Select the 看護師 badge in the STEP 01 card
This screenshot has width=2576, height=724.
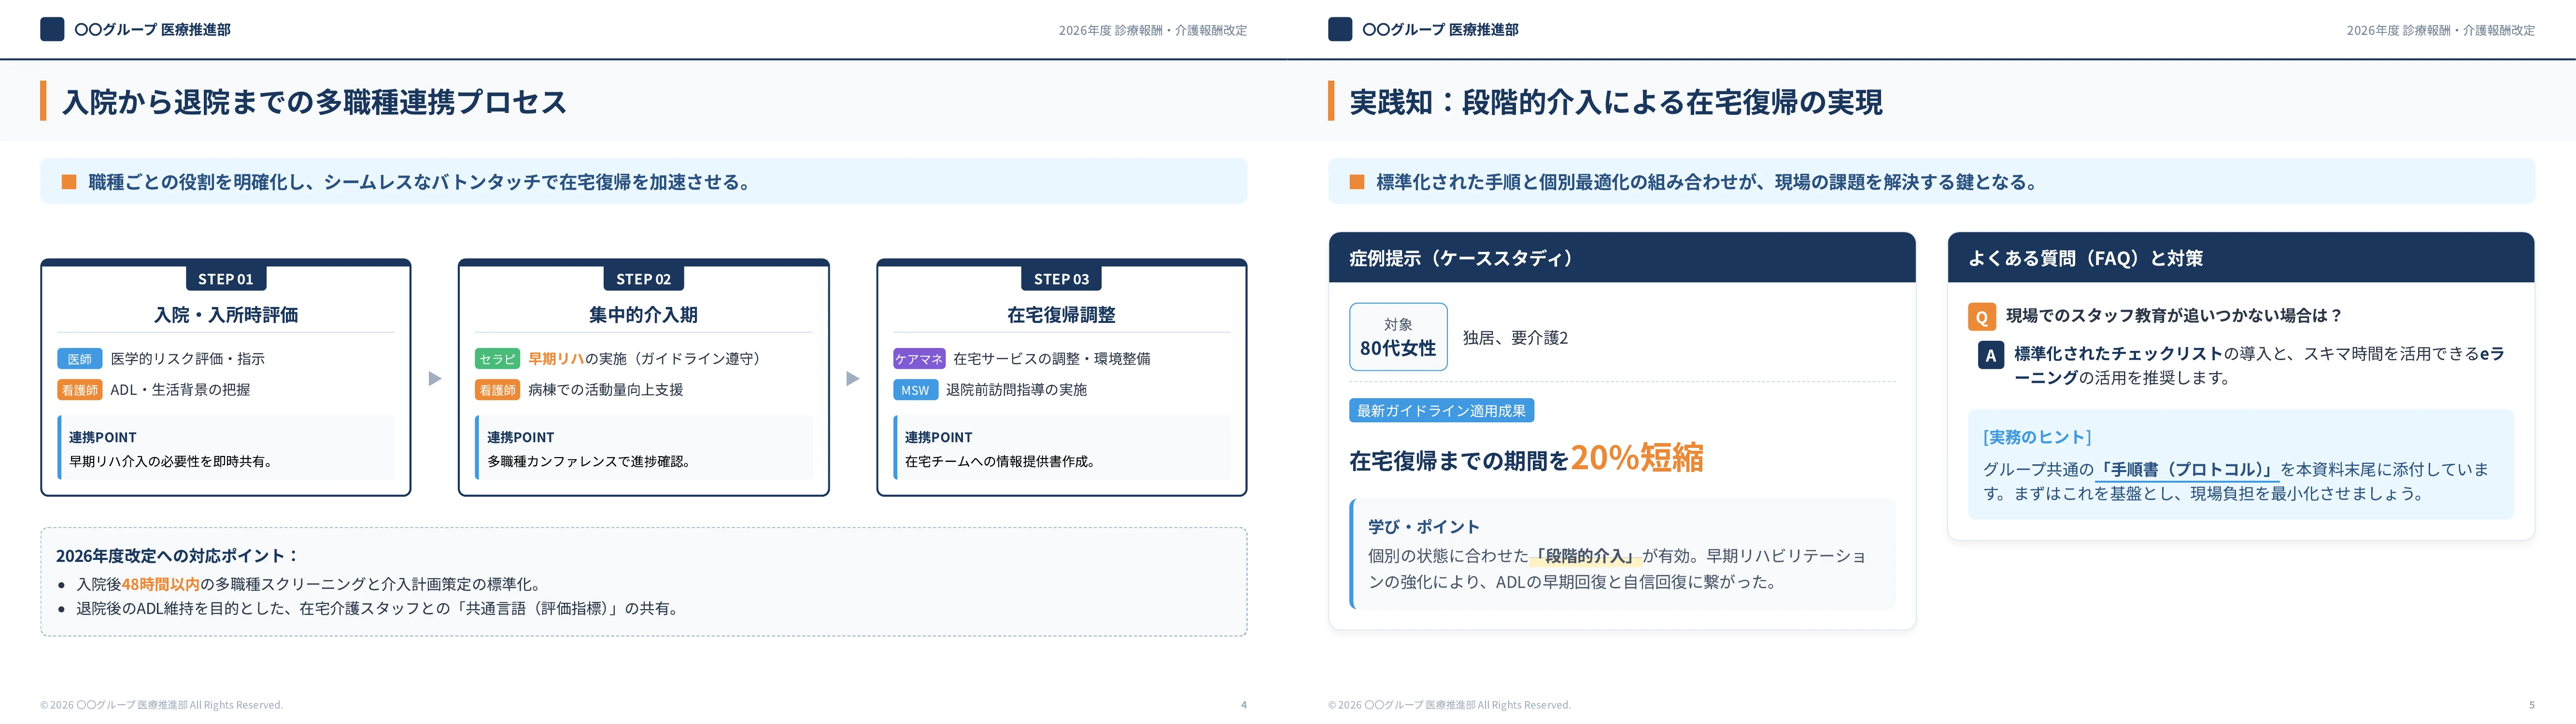[x=80, y=390]
